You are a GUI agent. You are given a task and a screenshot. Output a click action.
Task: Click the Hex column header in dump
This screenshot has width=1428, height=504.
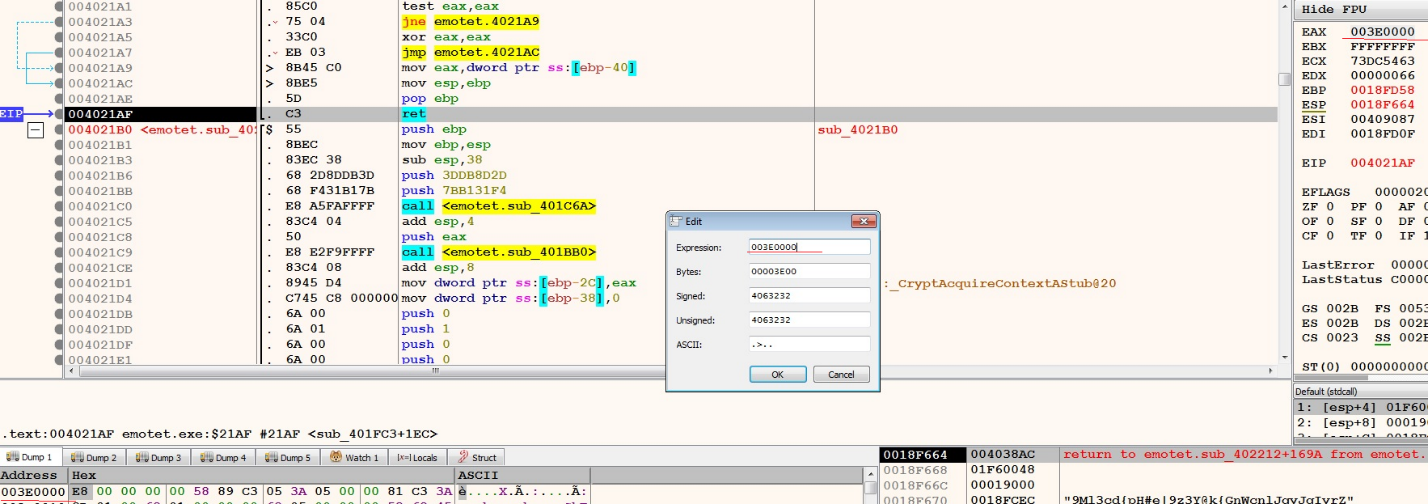click(260, 475)
